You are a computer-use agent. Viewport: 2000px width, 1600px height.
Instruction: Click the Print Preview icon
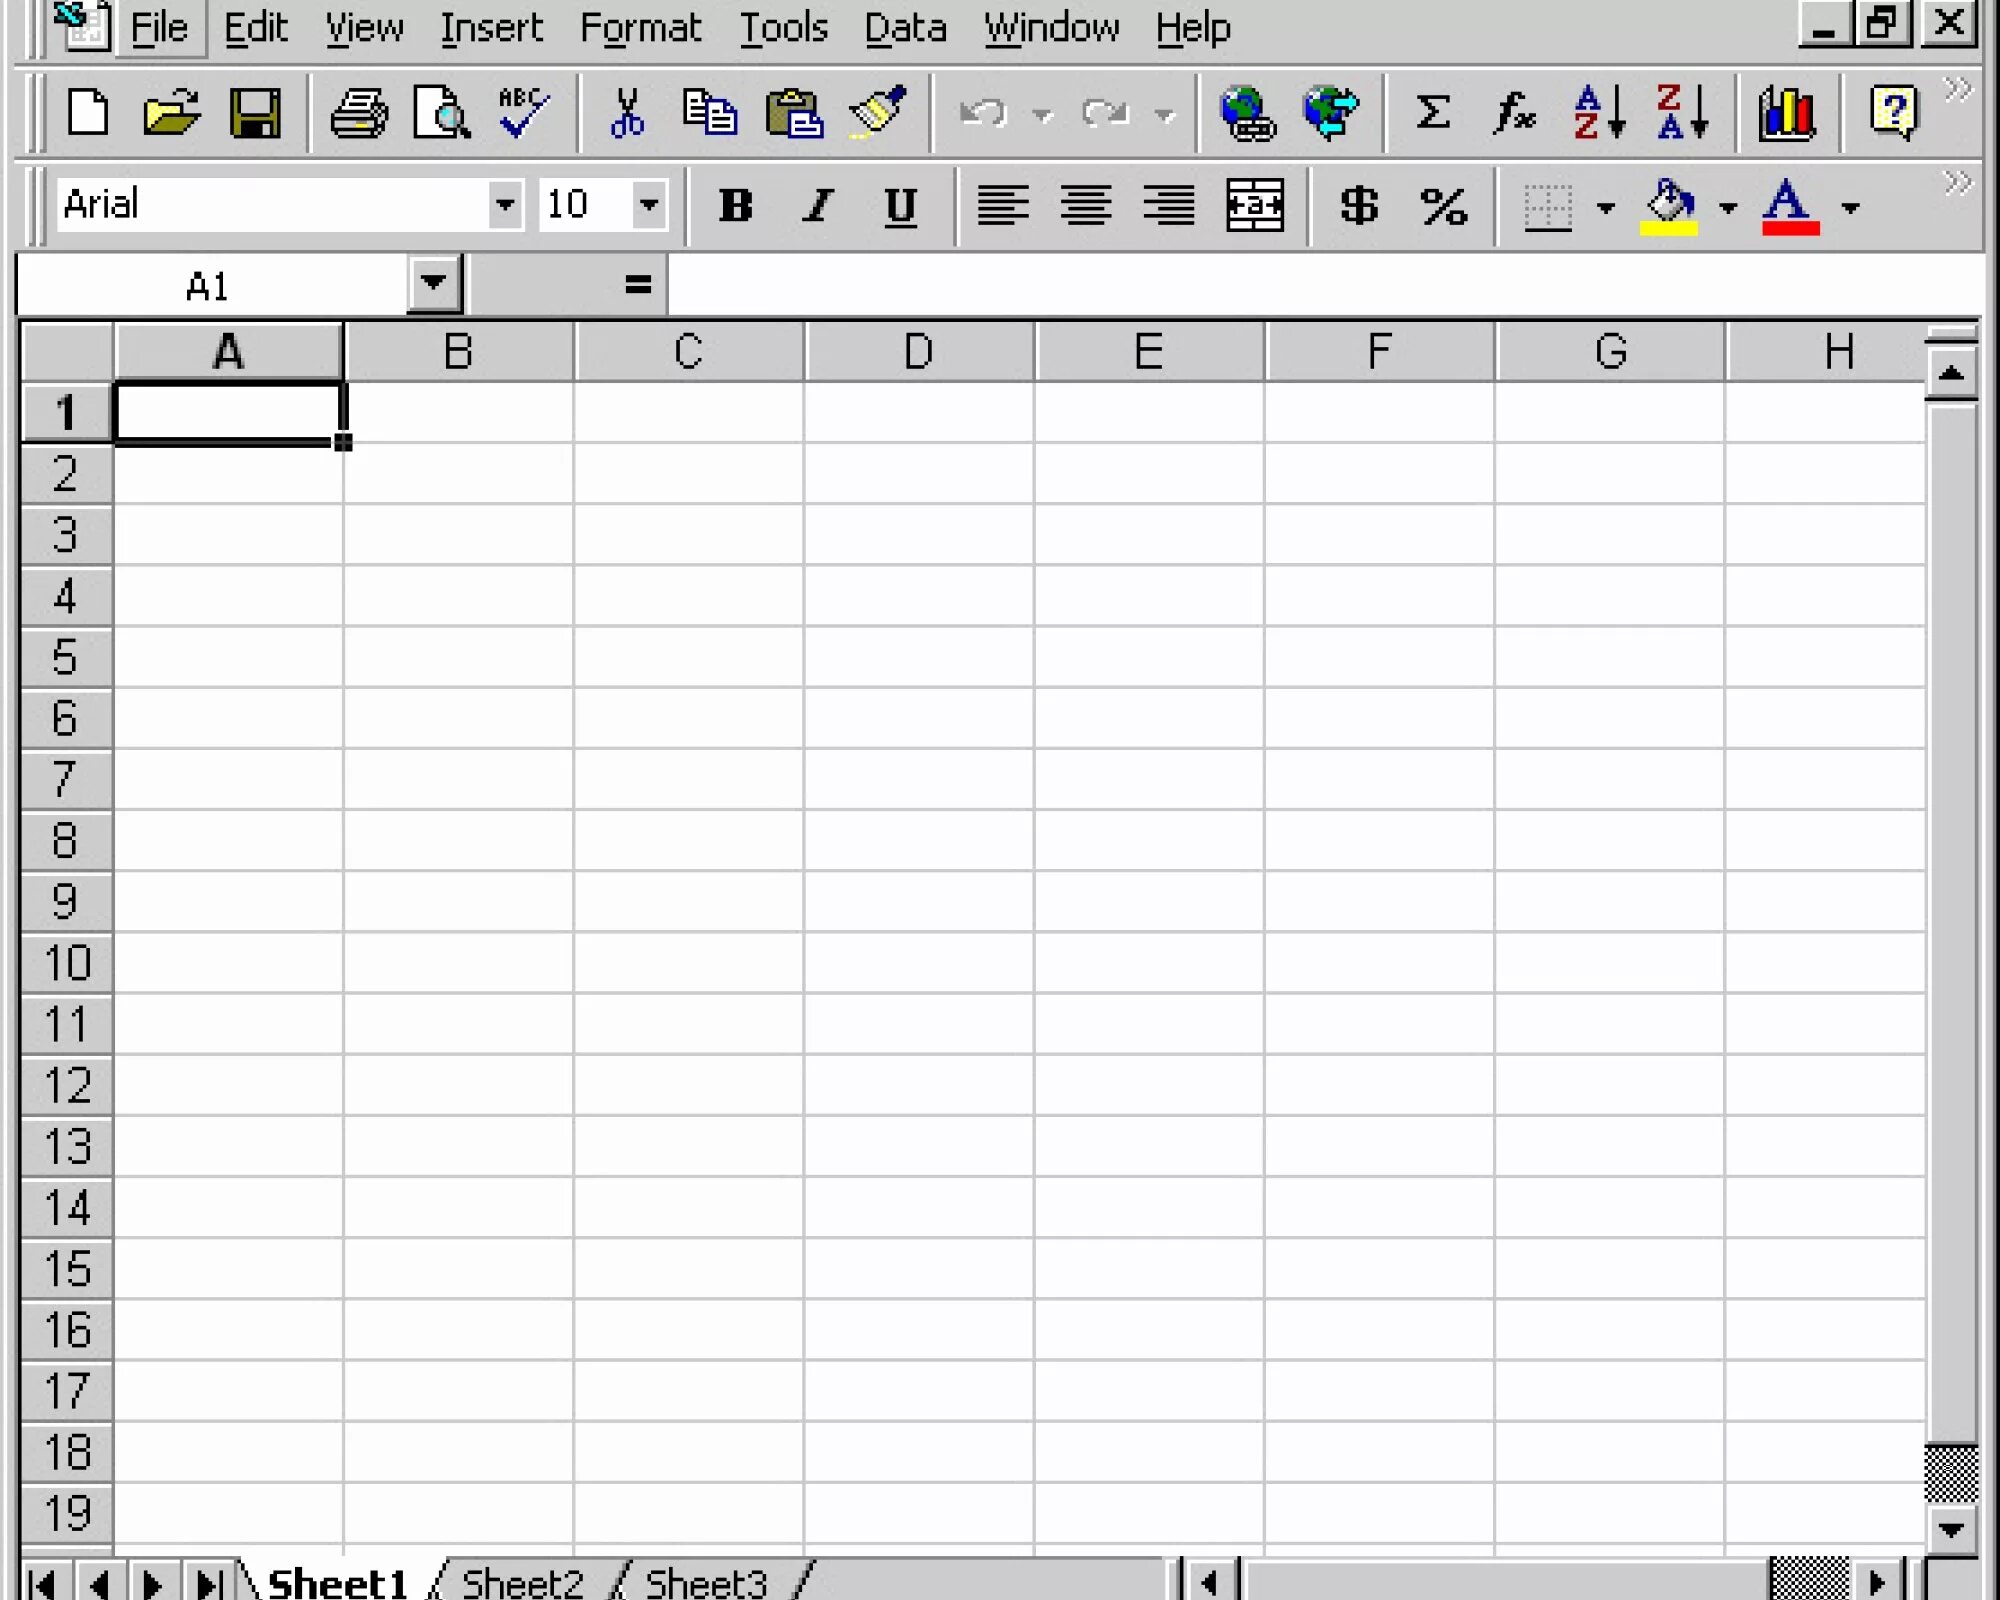pyautogui.click(x=441, y=112)
